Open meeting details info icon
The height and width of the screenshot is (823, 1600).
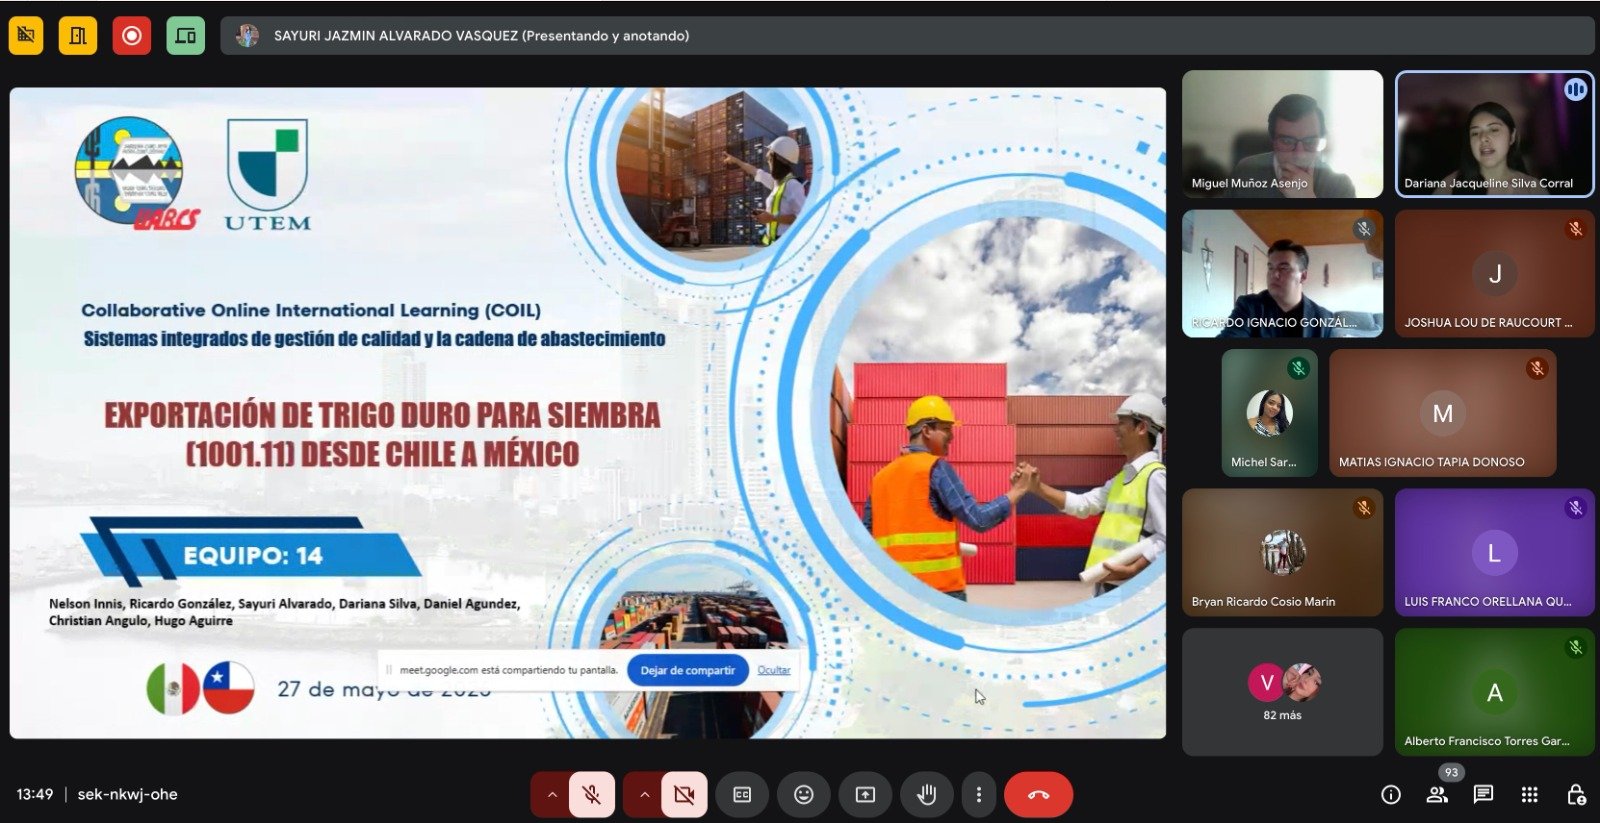point(1390,795)
